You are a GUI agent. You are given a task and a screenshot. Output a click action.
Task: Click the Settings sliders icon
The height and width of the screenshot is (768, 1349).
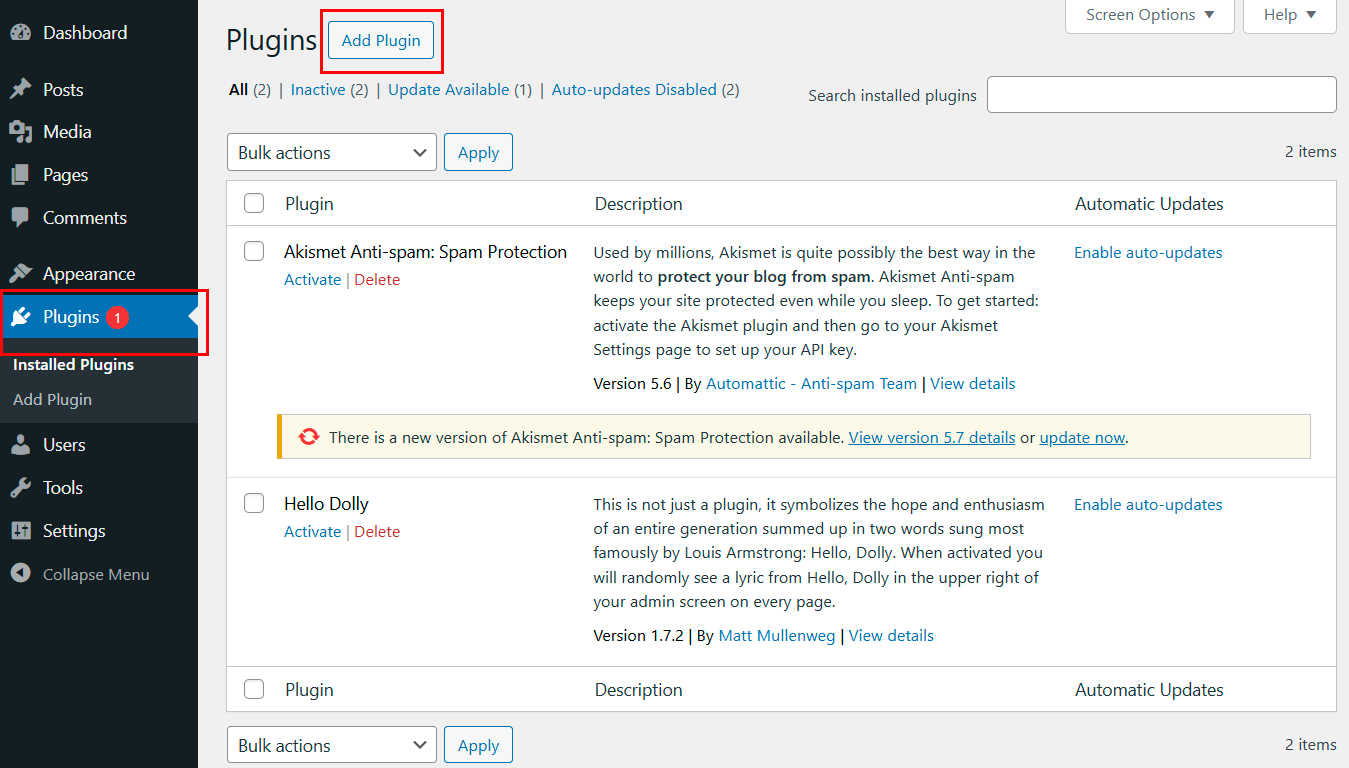pos(20,531)
